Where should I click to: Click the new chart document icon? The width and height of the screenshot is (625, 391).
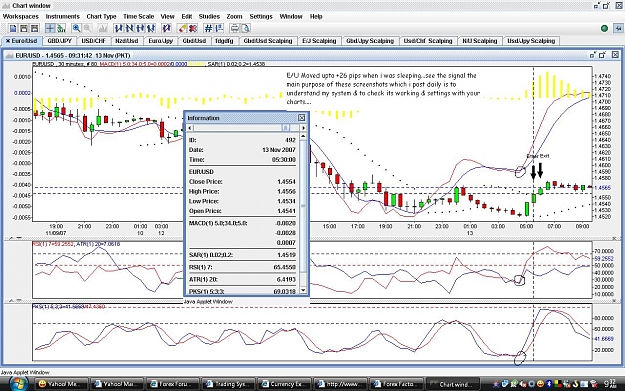click(x=13, y=28)
